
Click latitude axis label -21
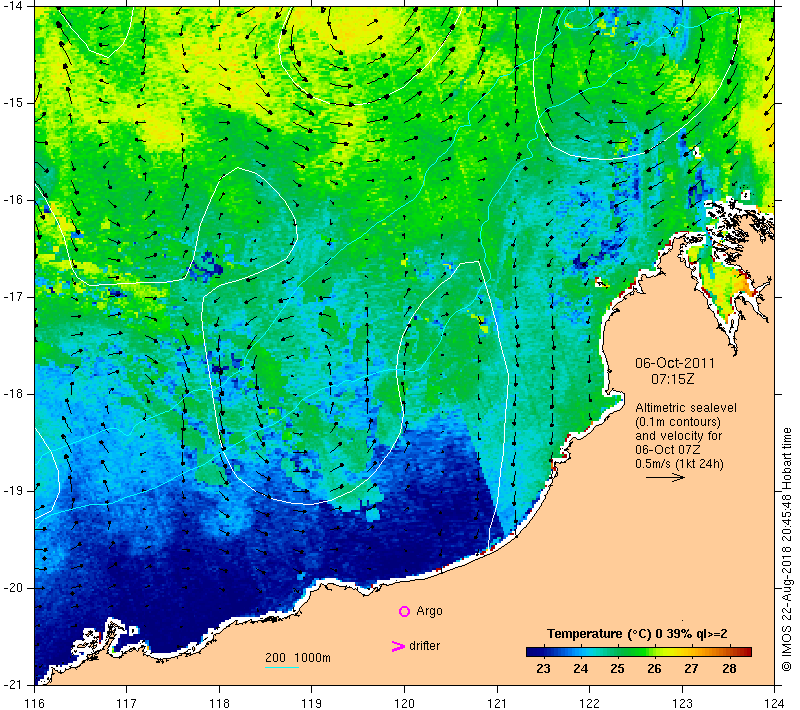[x=13, y=684]
